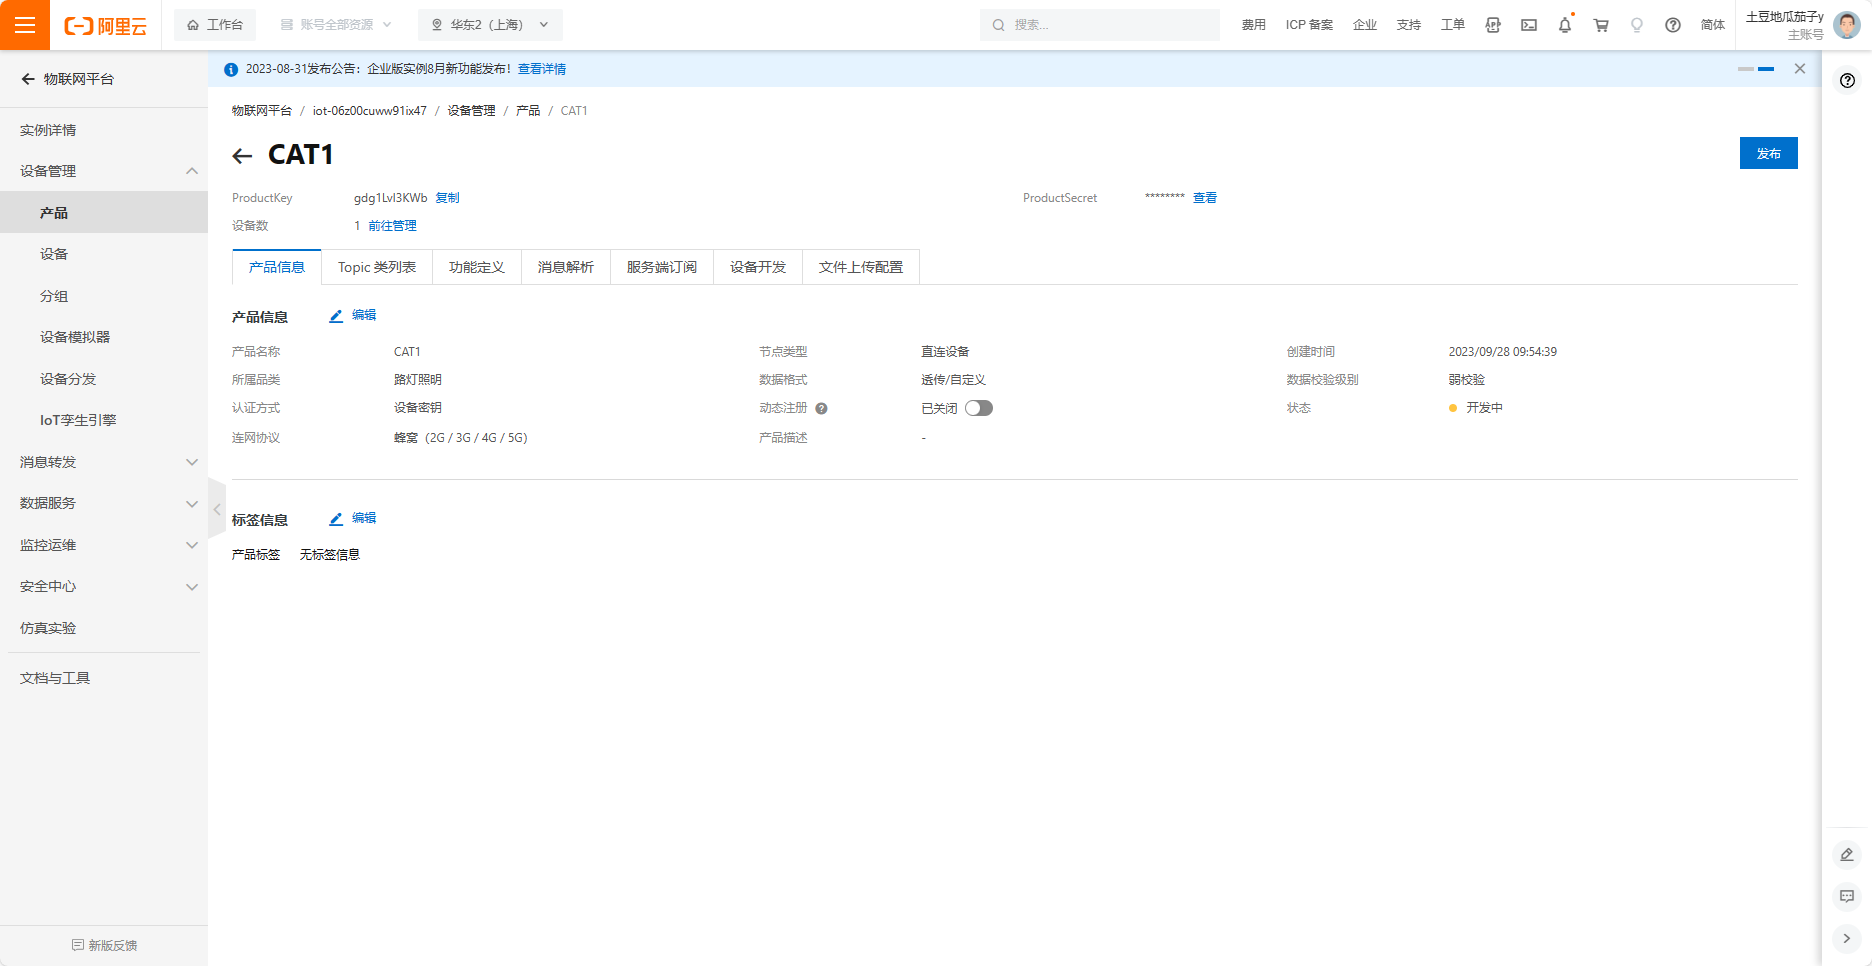This screenshot has width=1872, height=966.
Task: Click the blue 发布 button
Action: tap(1768, 153)
